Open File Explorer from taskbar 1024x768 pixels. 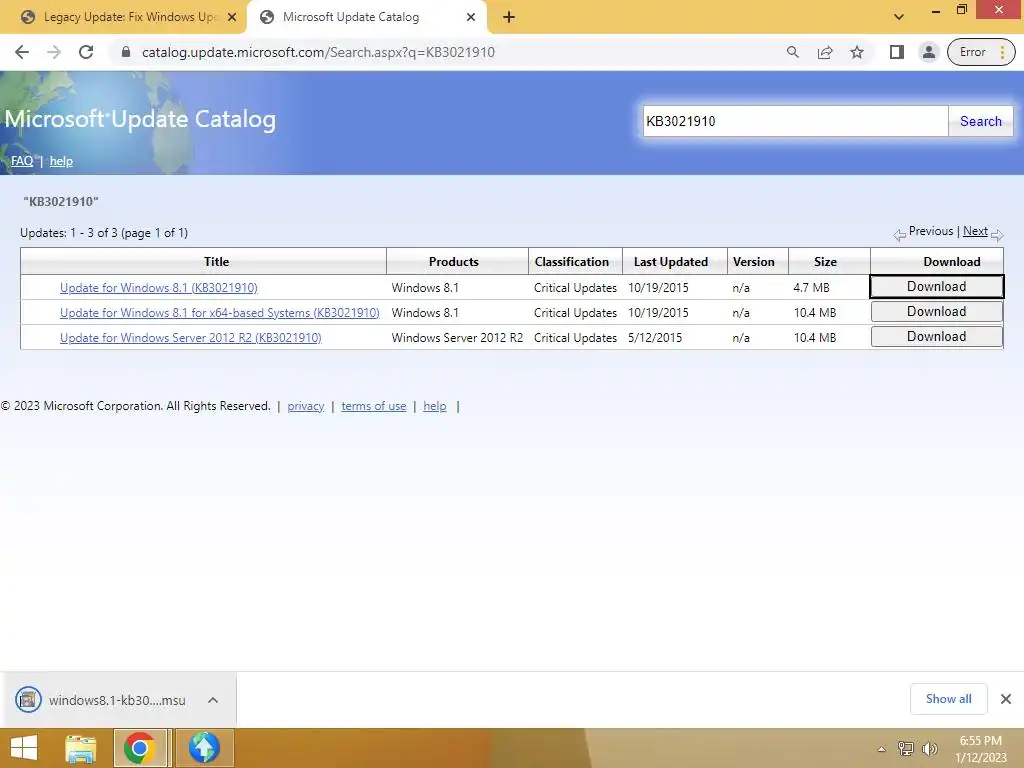[80, 748]
